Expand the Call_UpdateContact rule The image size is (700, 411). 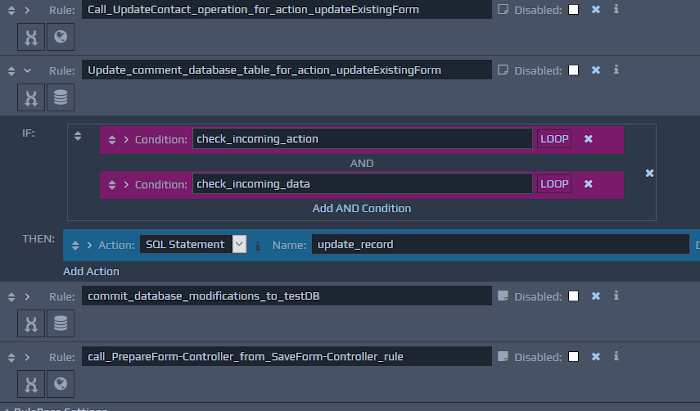pyautogui.click(x=27, y=10)
